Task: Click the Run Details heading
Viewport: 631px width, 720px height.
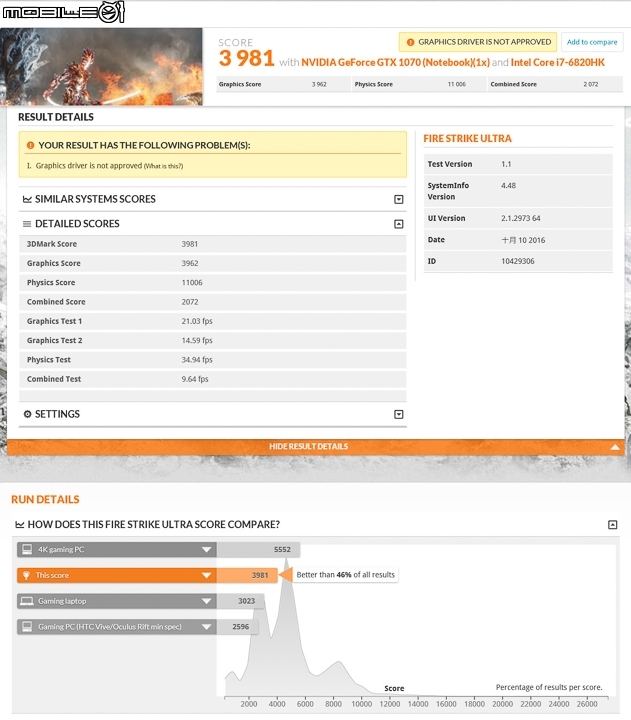Action: point(45,500)
